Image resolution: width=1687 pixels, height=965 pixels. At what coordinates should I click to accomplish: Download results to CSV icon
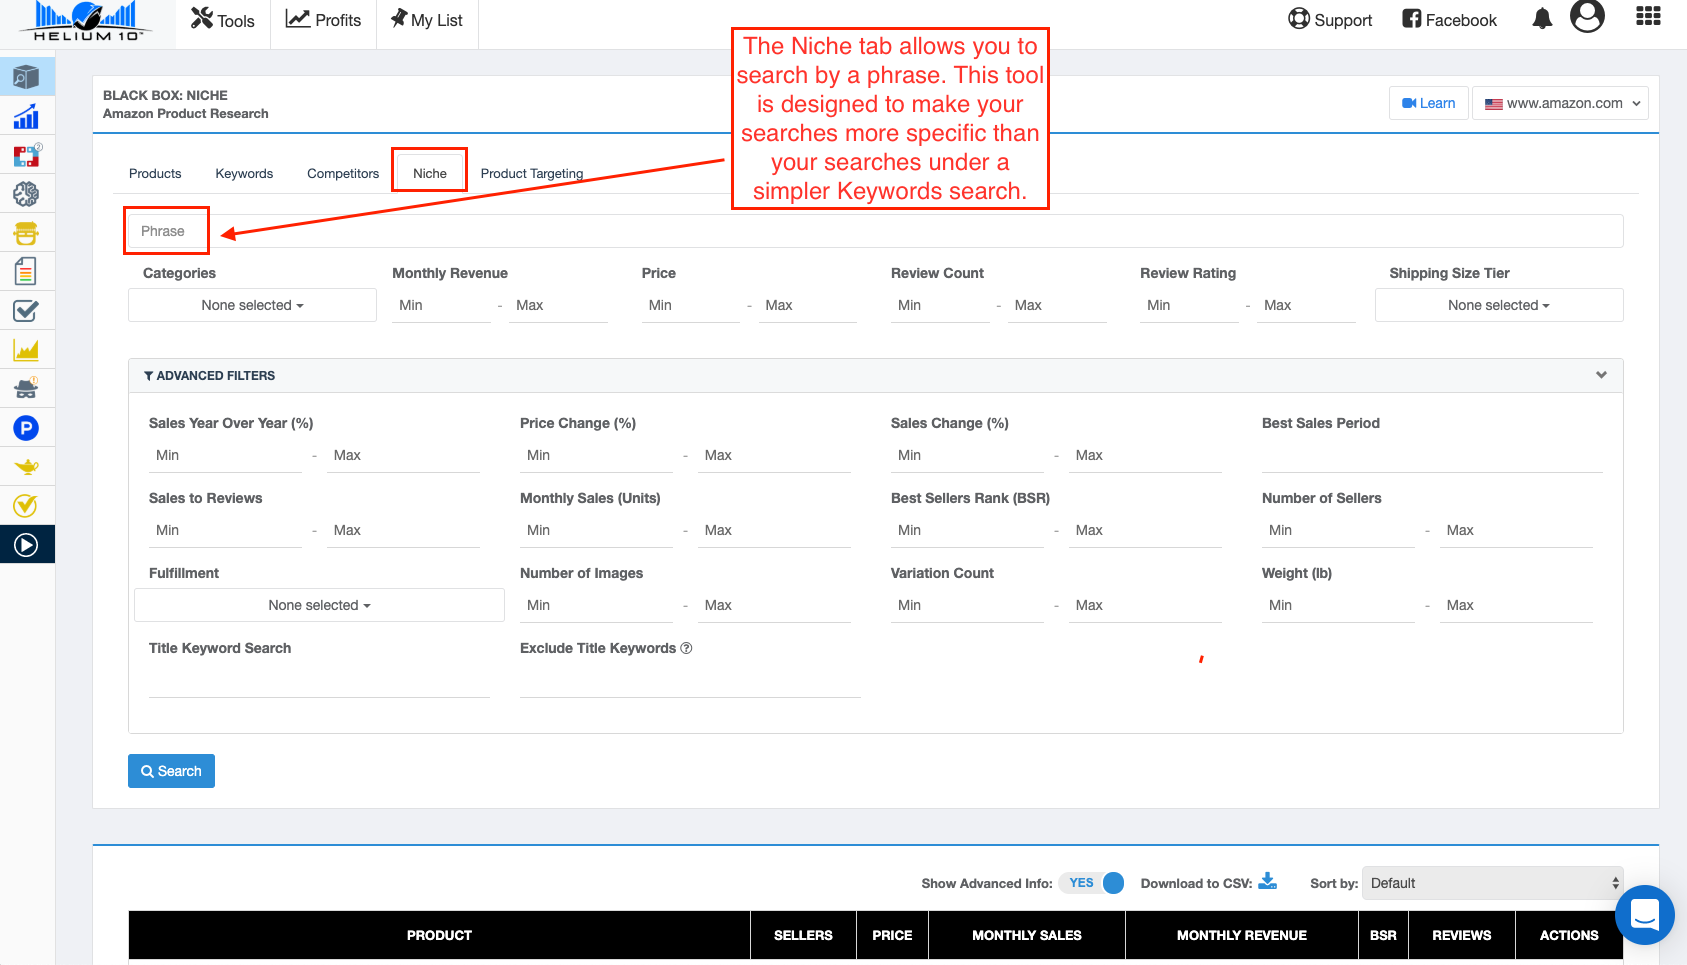pos(1268,881)
